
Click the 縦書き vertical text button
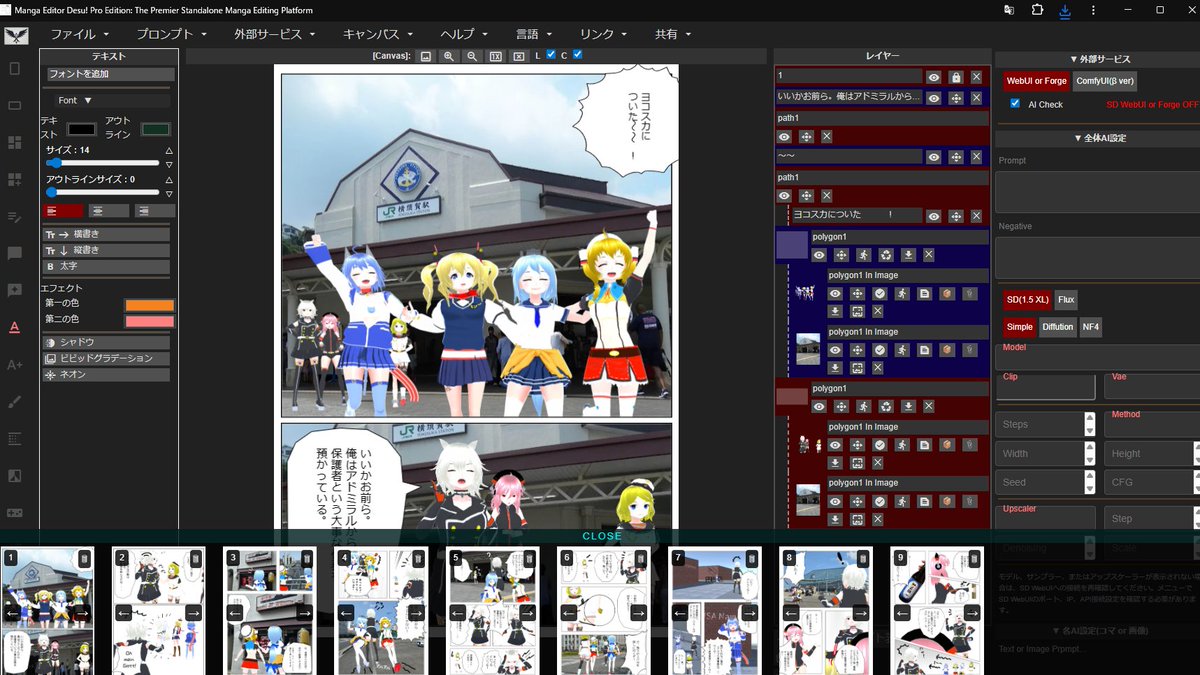point(107,250)
